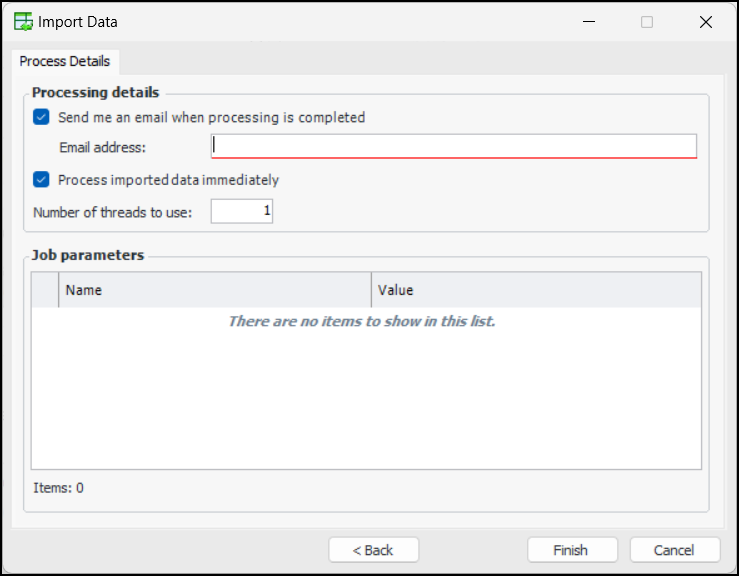Click the disabled maximize window button
739x576 pixels.
(647, 21)
